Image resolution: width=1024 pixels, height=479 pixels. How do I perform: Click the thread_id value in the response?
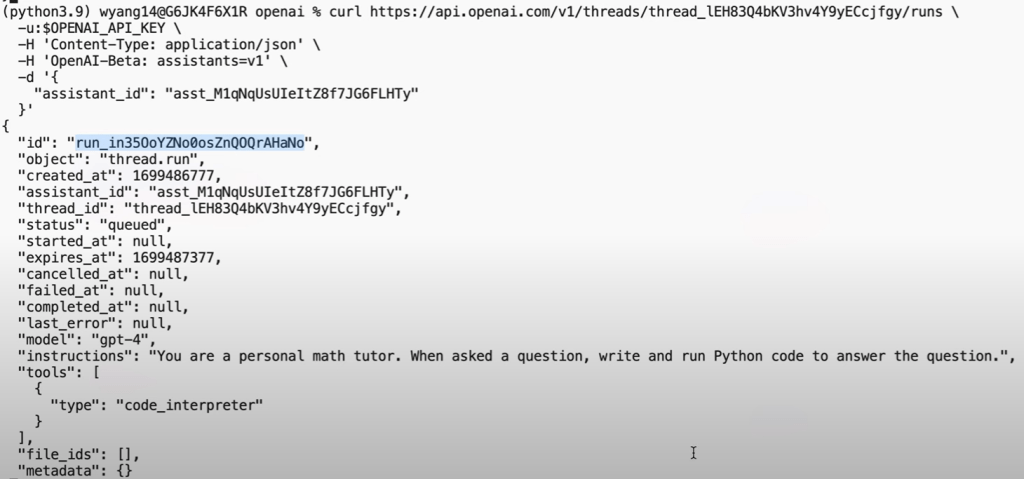260,208
